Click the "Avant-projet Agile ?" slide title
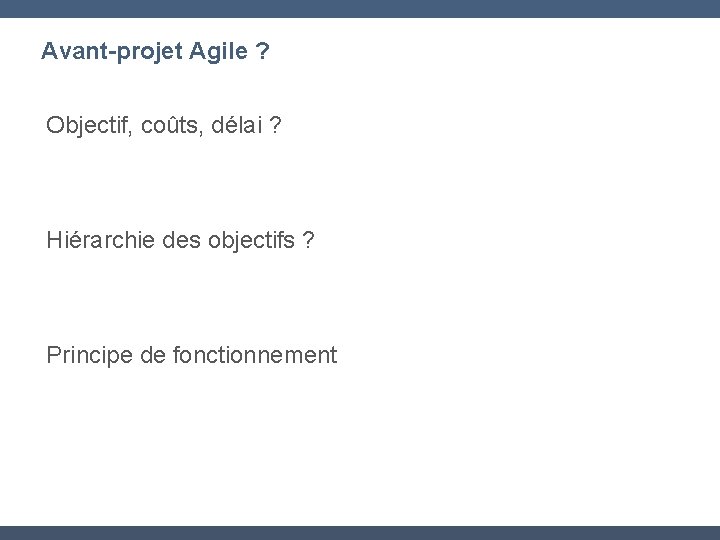The width and height of the screenshot is (720, 540). point(155,51)
